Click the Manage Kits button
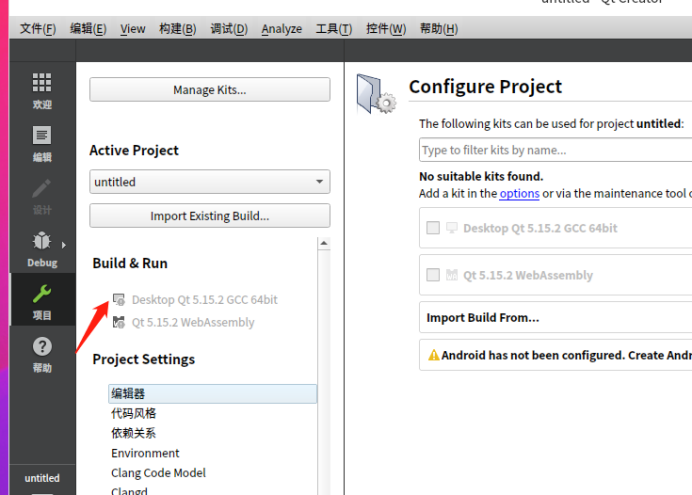The height and width of the screenshot is (495, 692). coord(210,90)
